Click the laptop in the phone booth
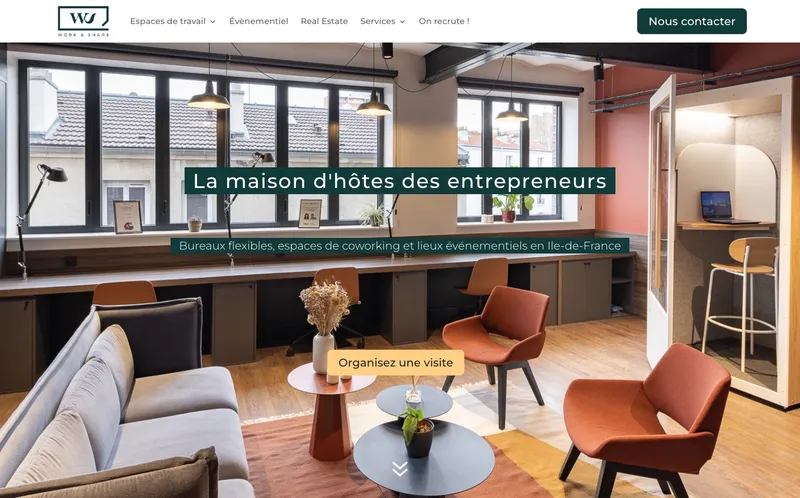The height and width of the screenshot is (498, 800). pyautogui.click(x=724, y=208)
